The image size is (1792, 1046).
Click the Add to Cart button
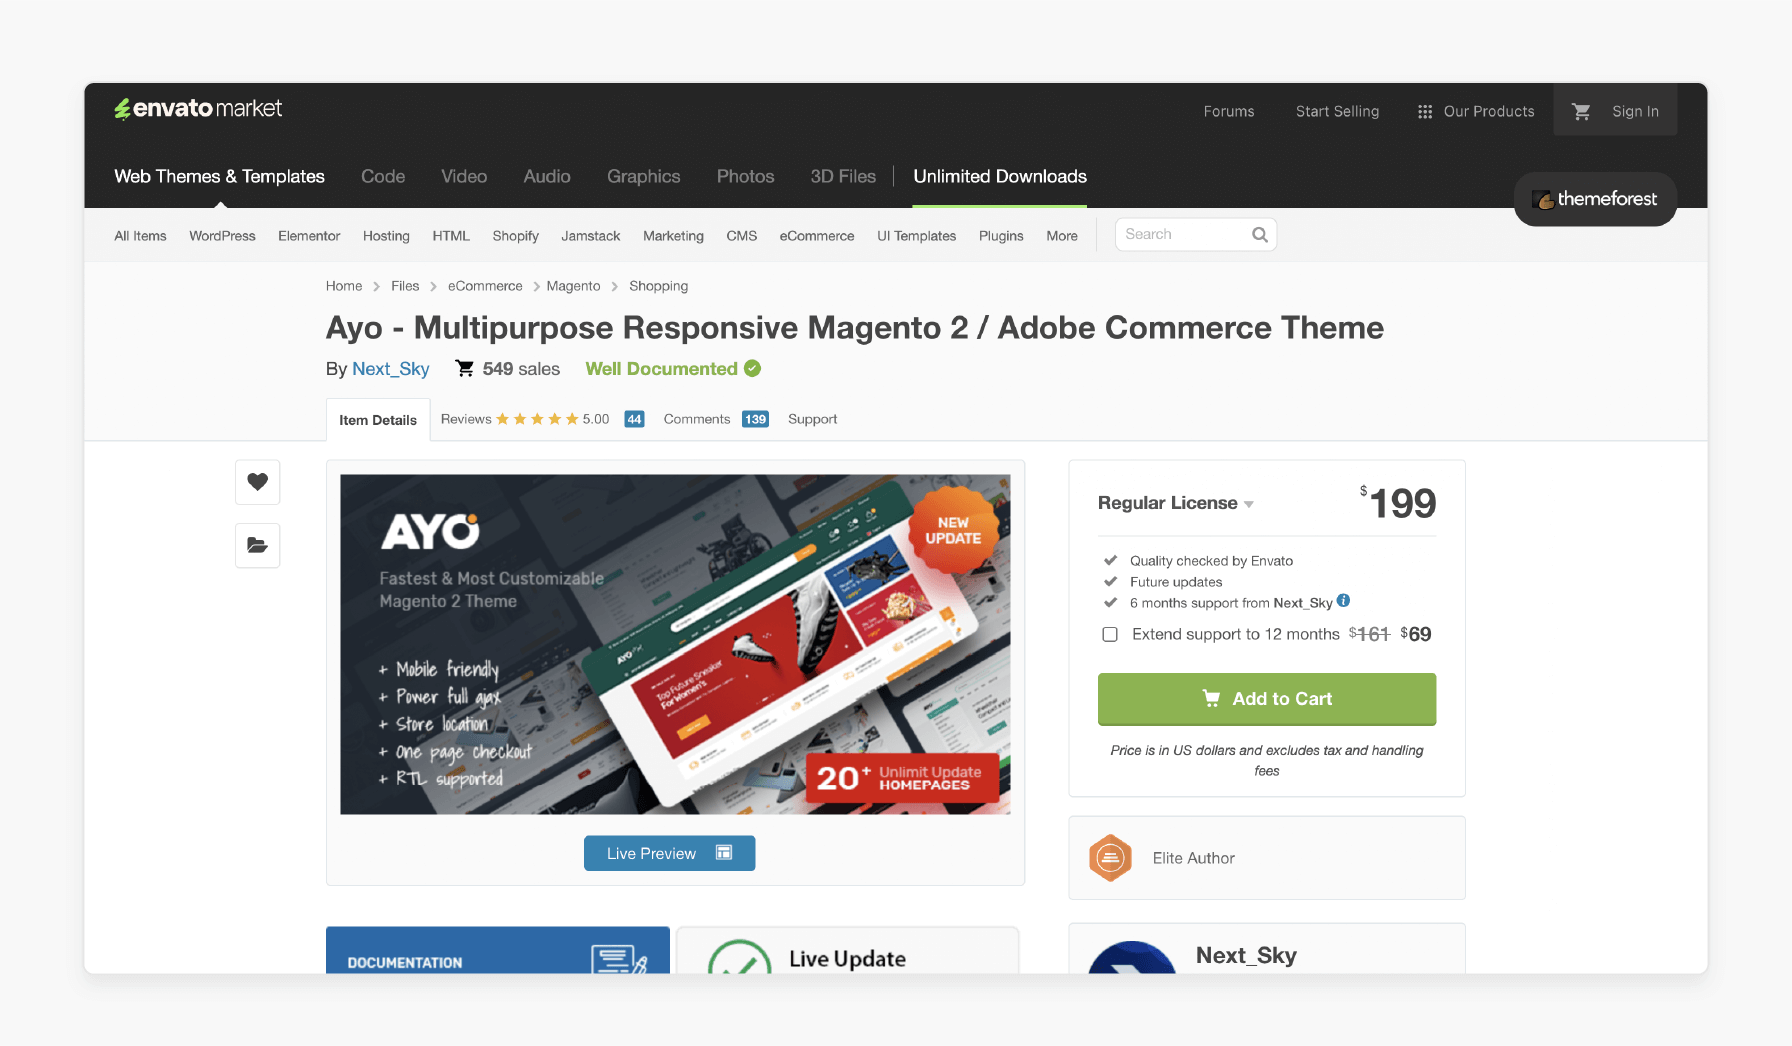[1267, 699]
